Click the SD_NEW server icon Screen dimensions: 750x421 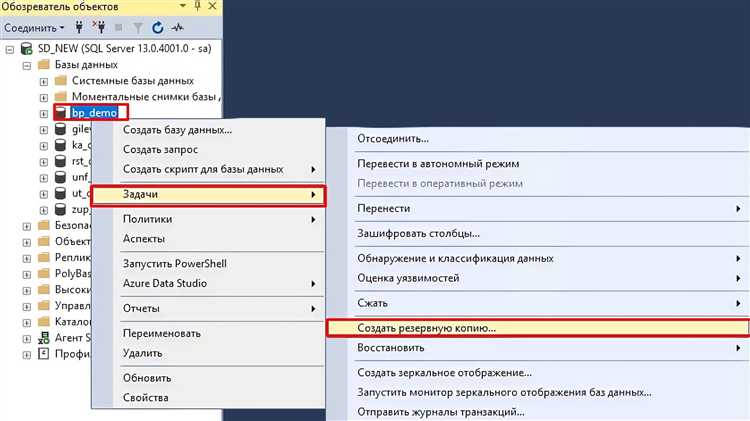click(x=26, y=48)
